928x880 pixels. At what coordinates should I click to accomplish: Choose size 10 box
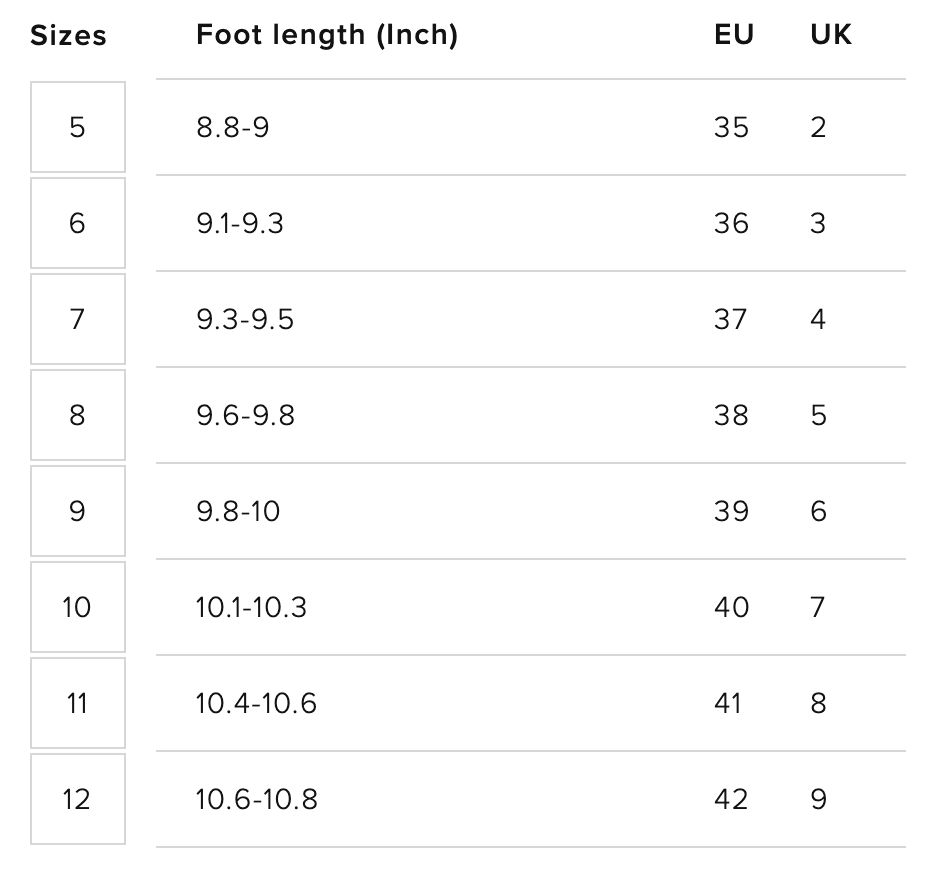[x=77, y=607]
